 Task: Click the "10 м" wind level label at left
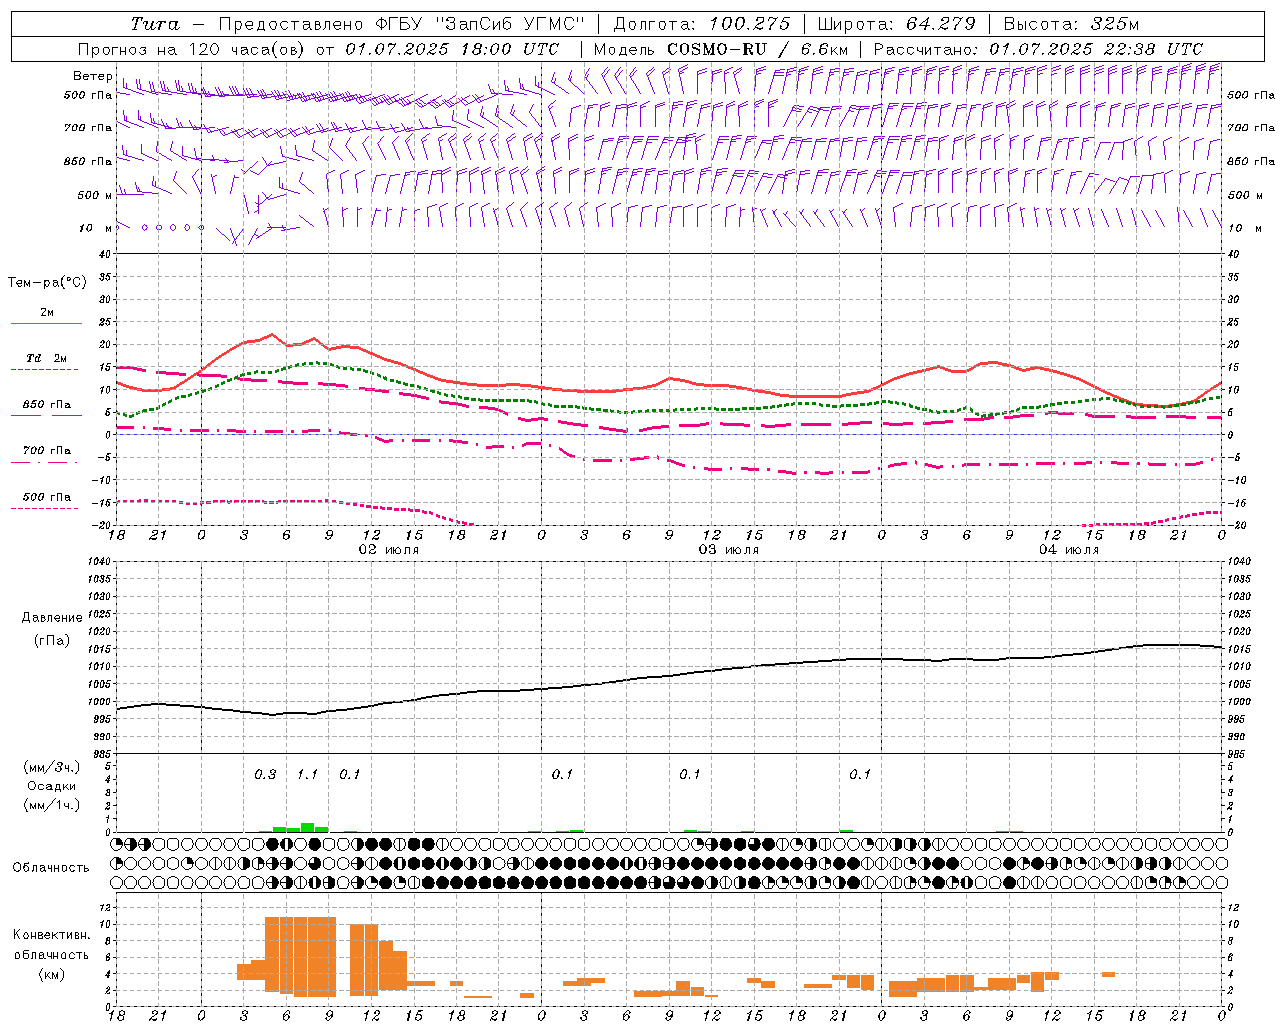pyautogui.click(x=96, y=228)
